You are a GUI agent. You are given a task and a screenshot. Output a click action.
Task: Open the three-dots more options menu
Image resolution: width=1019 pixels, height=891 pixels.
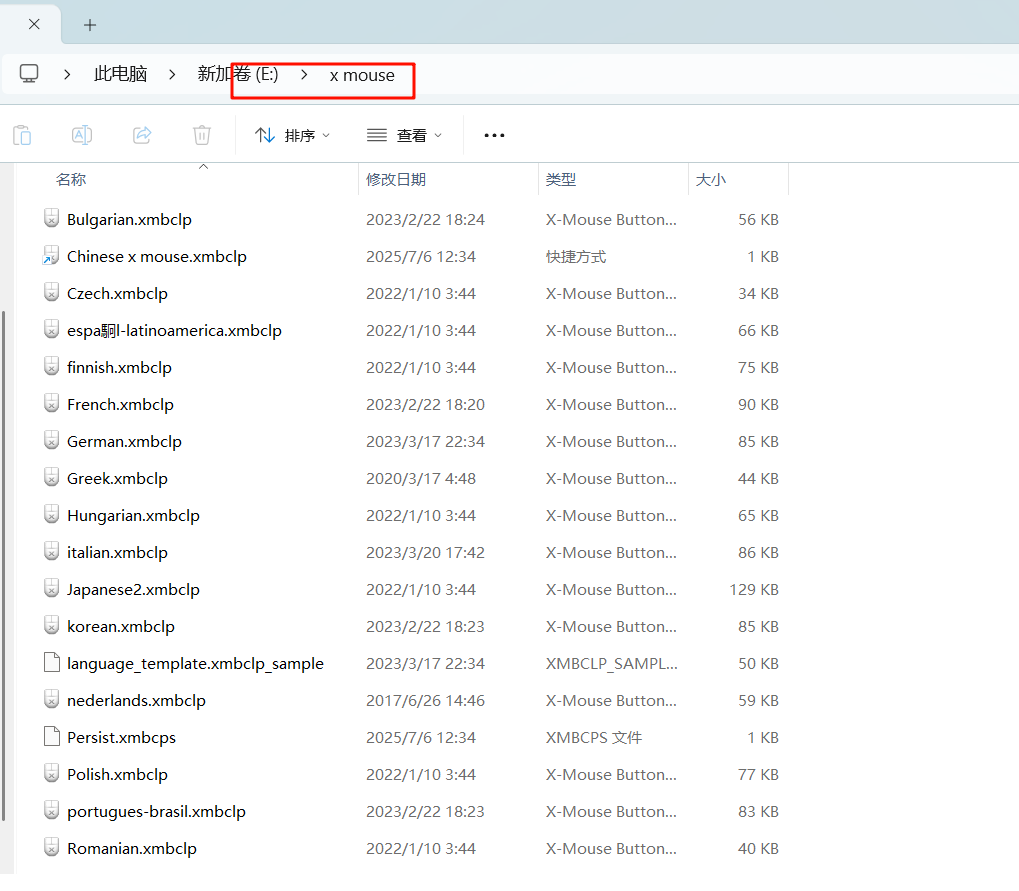tap(494, 135)
